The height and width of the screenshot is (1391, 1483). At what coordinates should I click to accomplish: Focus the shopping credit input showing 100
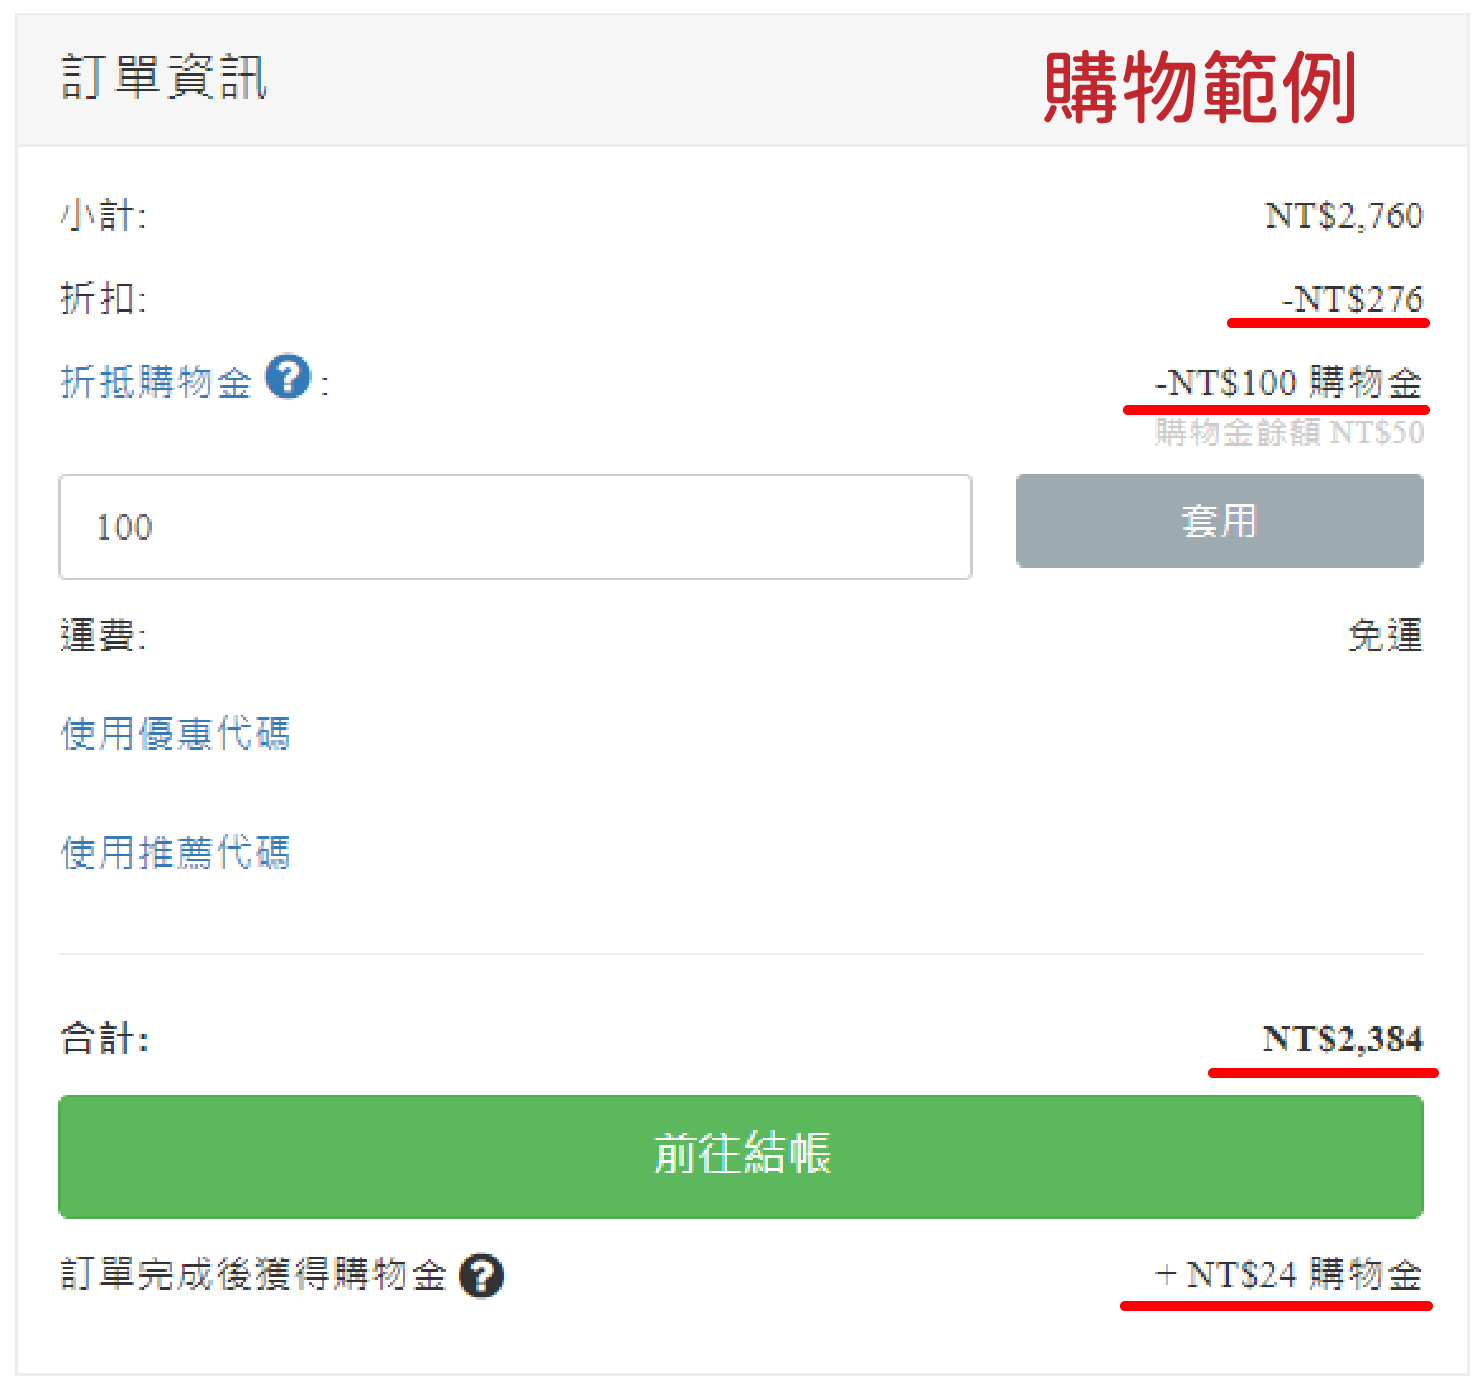(515, 527)
